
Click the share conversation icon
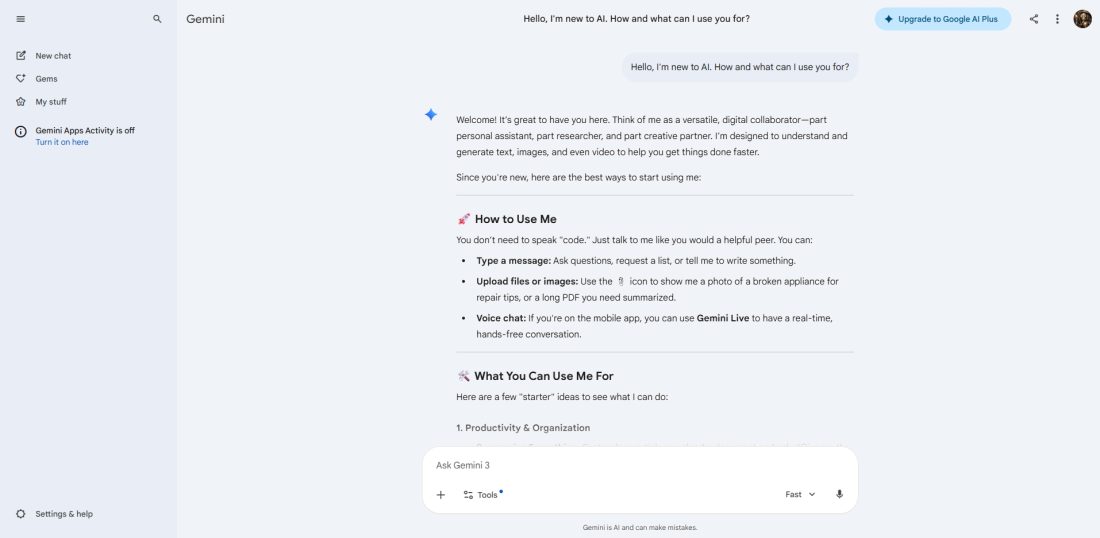tap(1034, 19)
